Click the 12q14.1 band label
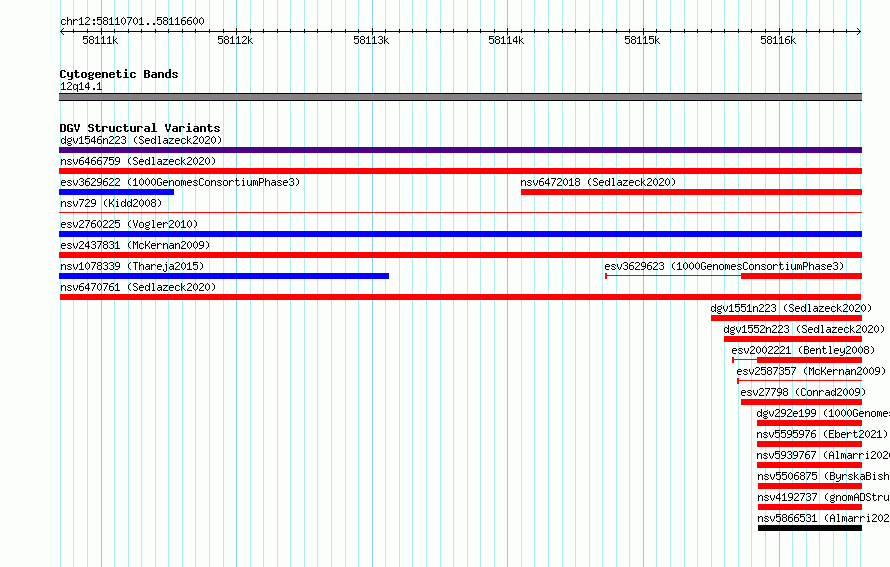Screen dimensions: 890x567 coord(81,86)
